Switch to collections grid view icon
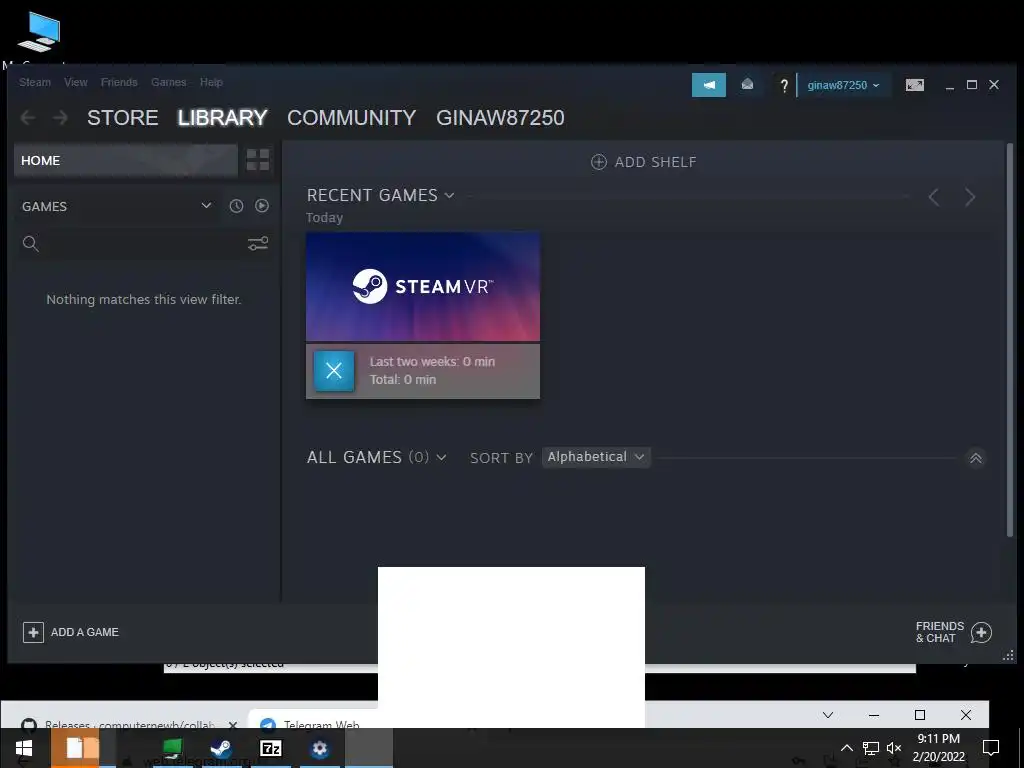1024x768 pixels. point(257,160)
